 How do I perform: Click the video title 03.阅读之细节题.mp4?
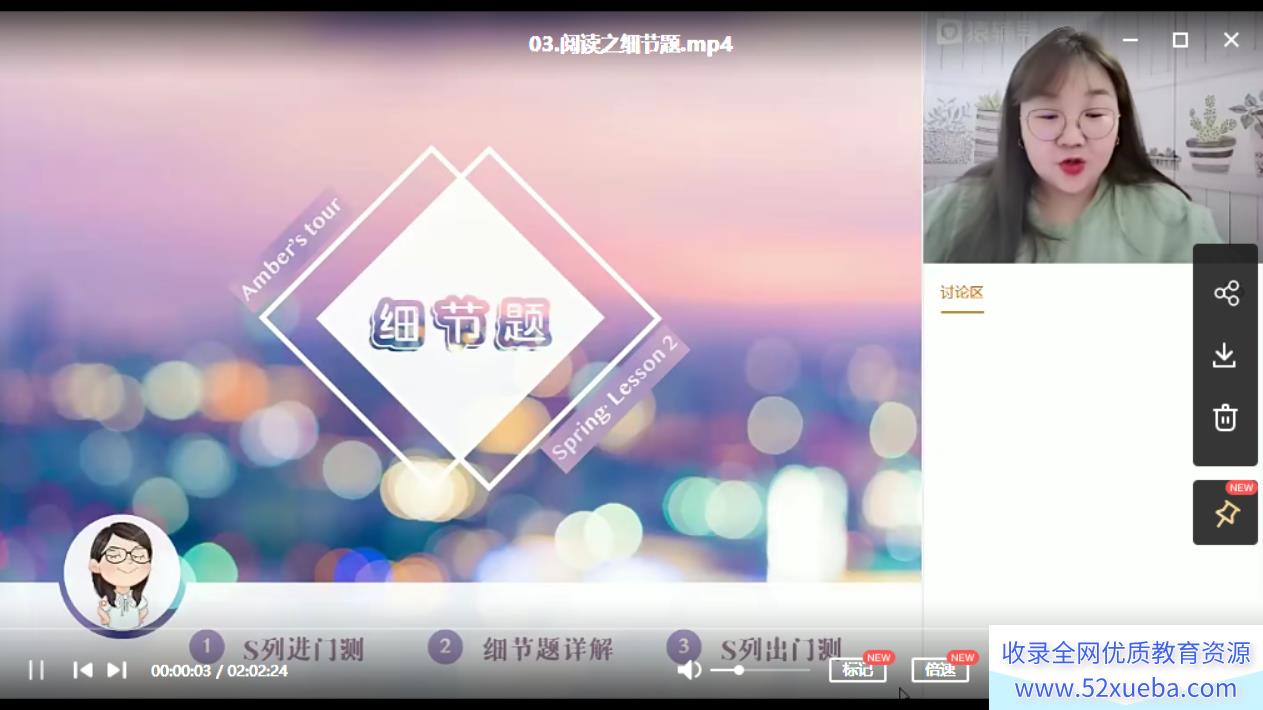tap(631, 44)
